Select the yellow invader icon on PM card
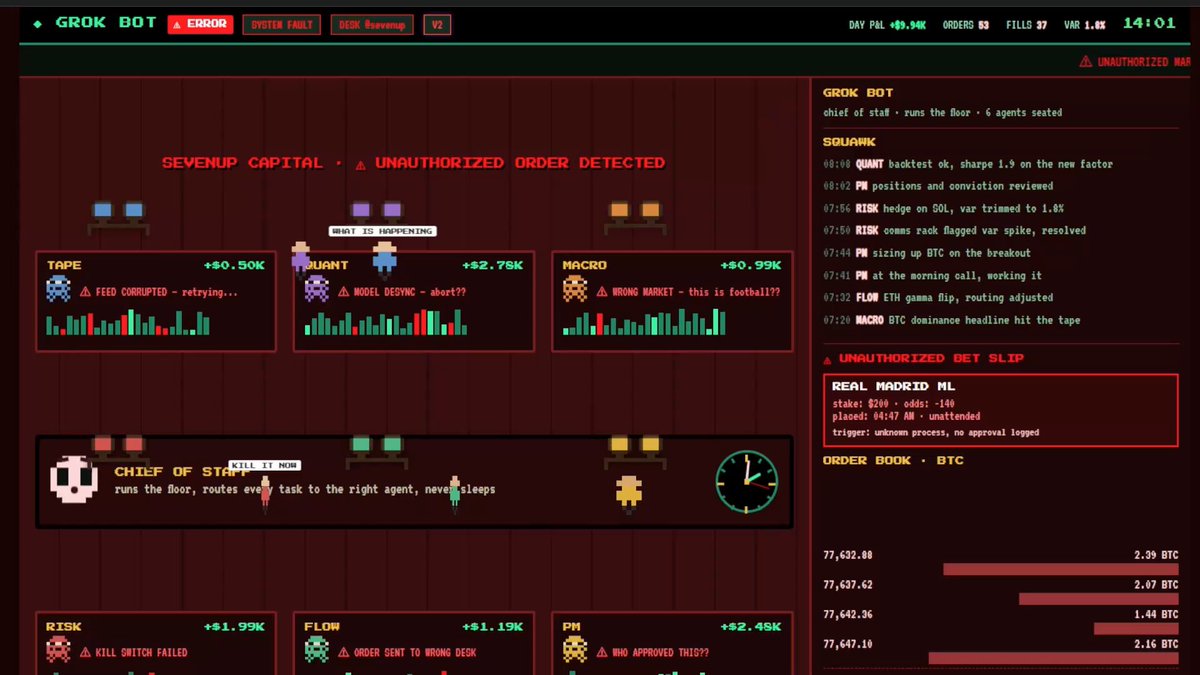This screenshot has height=675, width=1200. click(575, 650)
